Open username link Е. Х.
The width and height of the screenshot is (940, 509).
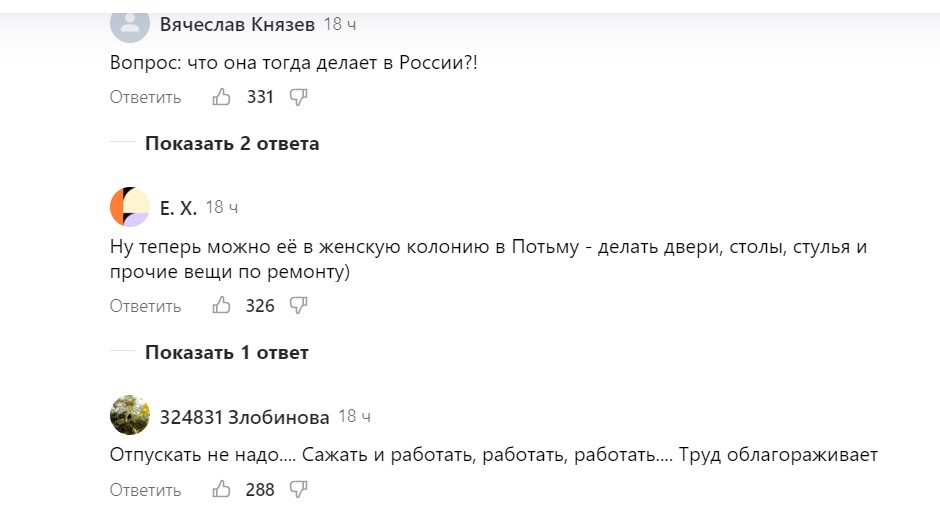point(178,208)
